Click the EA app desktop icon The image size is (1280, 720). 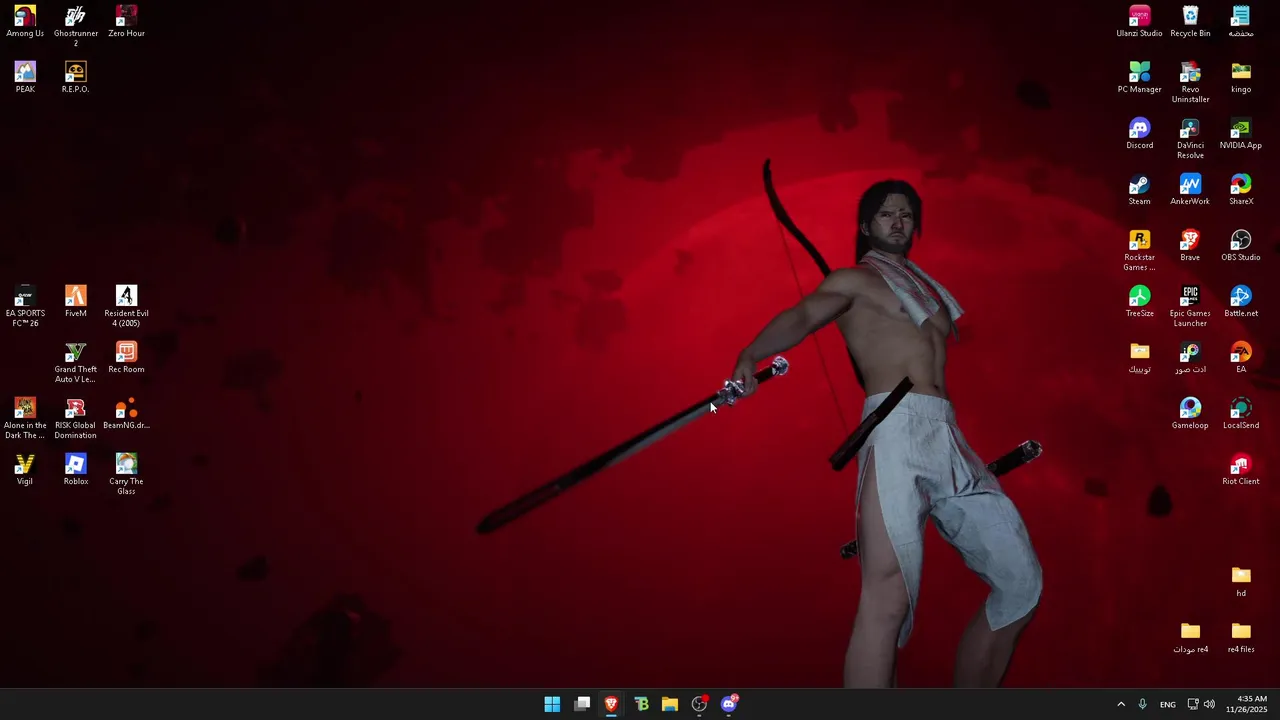[x=1241, y=358]
